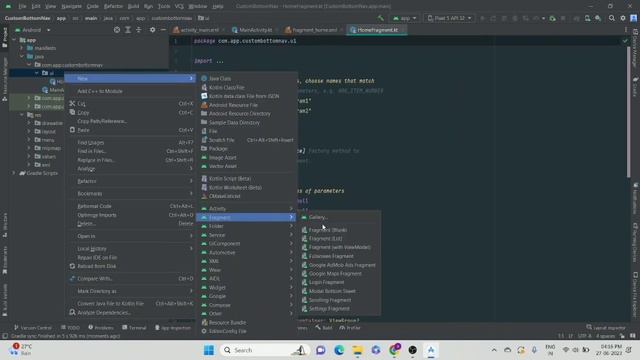Hide the project panel minus icon
This screenshot has width=640, height=360.
pos(163,30)
